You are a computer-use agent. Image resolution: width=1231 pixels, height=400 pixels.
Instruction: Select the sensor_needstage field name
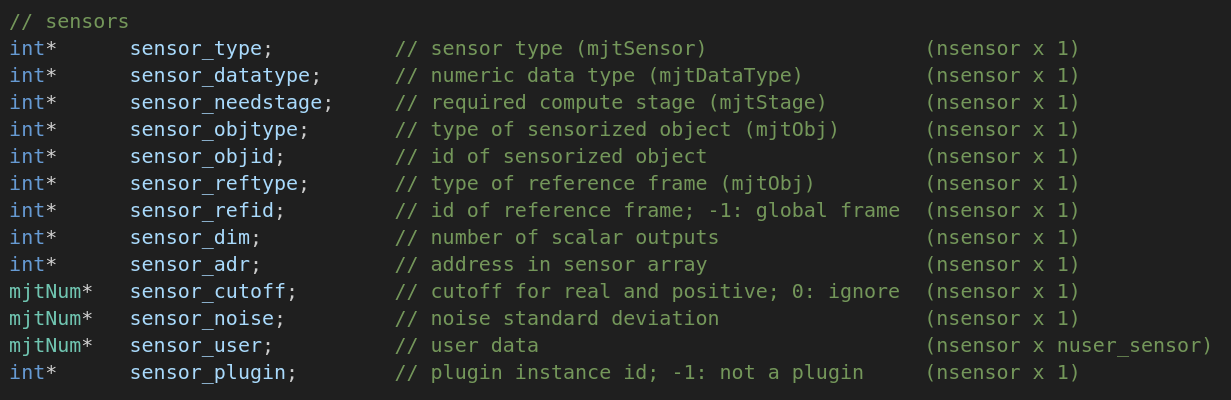click(225, 102)
